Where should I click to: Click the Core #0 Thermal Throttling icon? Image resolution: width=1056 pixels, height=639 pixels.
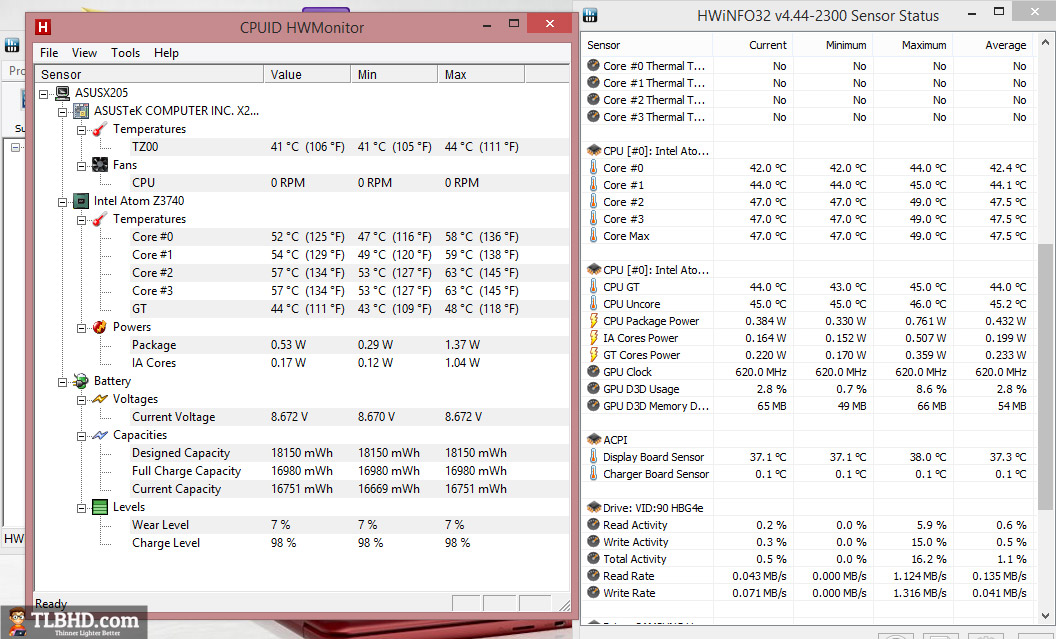tap(593, 65)
